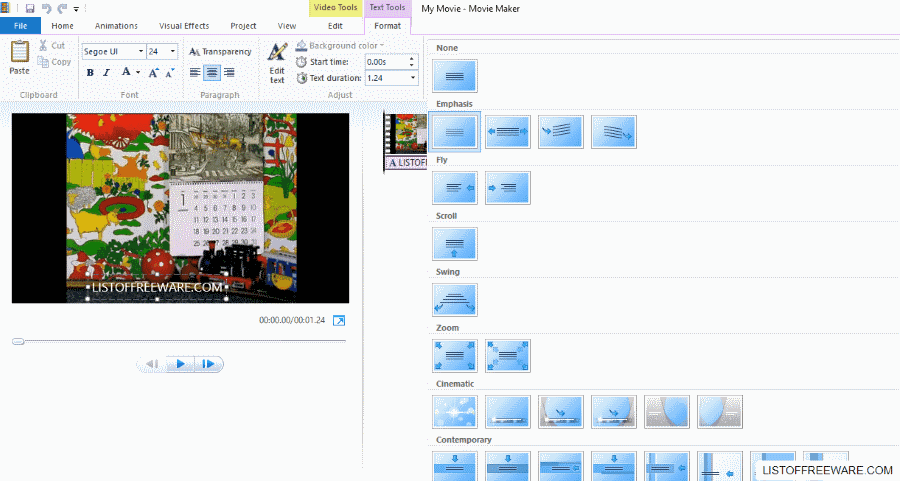Open Customize Quick Access Toolbar dropdown
This screenshot has height=481, width=900.
tap(76, 9)
